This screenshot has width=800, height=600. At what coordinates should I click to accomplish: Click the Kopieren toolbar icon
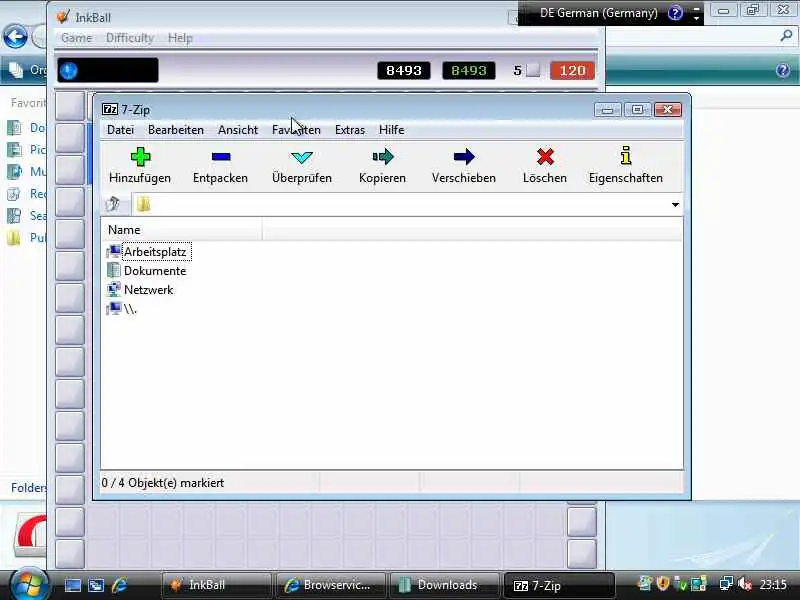tap(383, 157)
